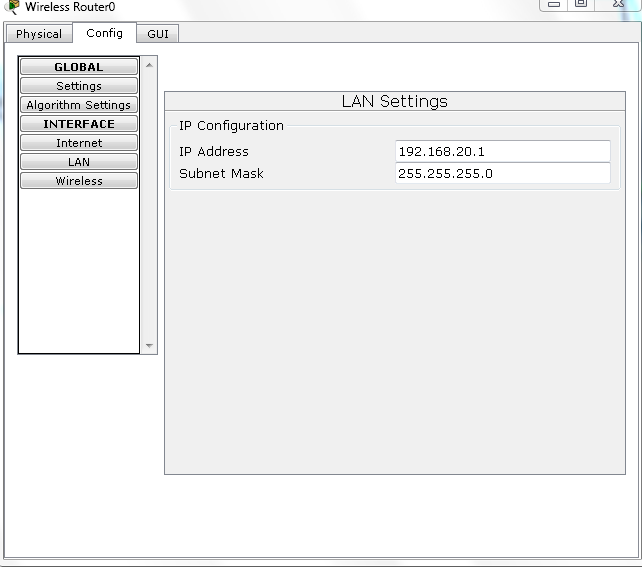Click the Wireless Router0 window icon
This screenshot has width=642, height=573.
[x=13, y=6]
